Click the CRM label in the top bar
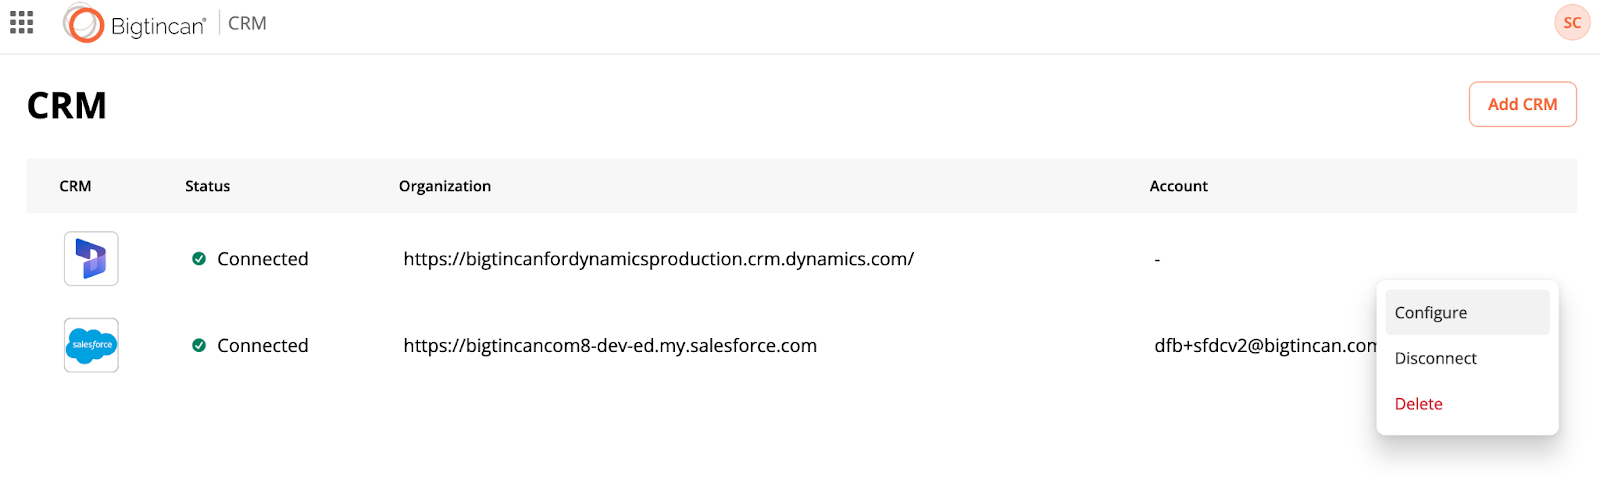Screen dimensions: 1600x480 (x=247, y=23)
